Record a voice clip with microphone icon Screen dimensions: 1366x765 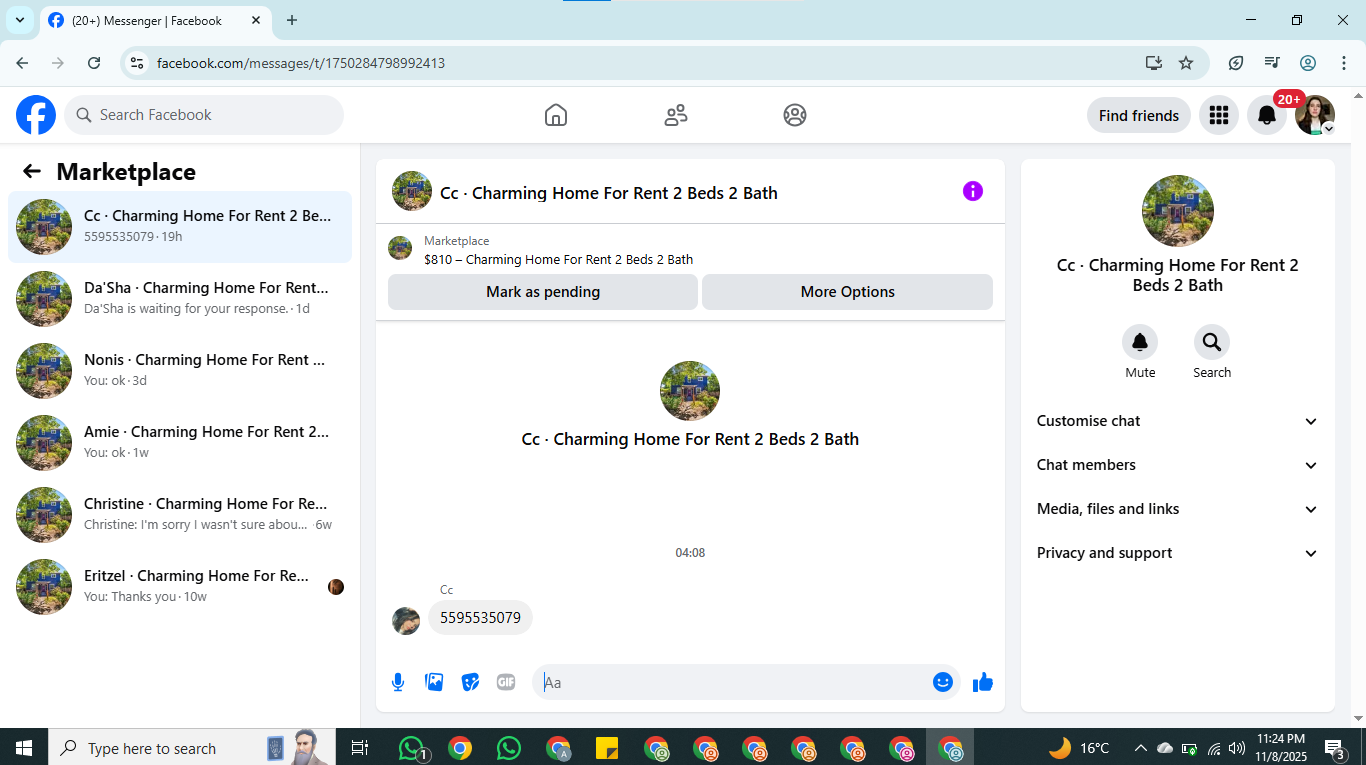point(398,682)
